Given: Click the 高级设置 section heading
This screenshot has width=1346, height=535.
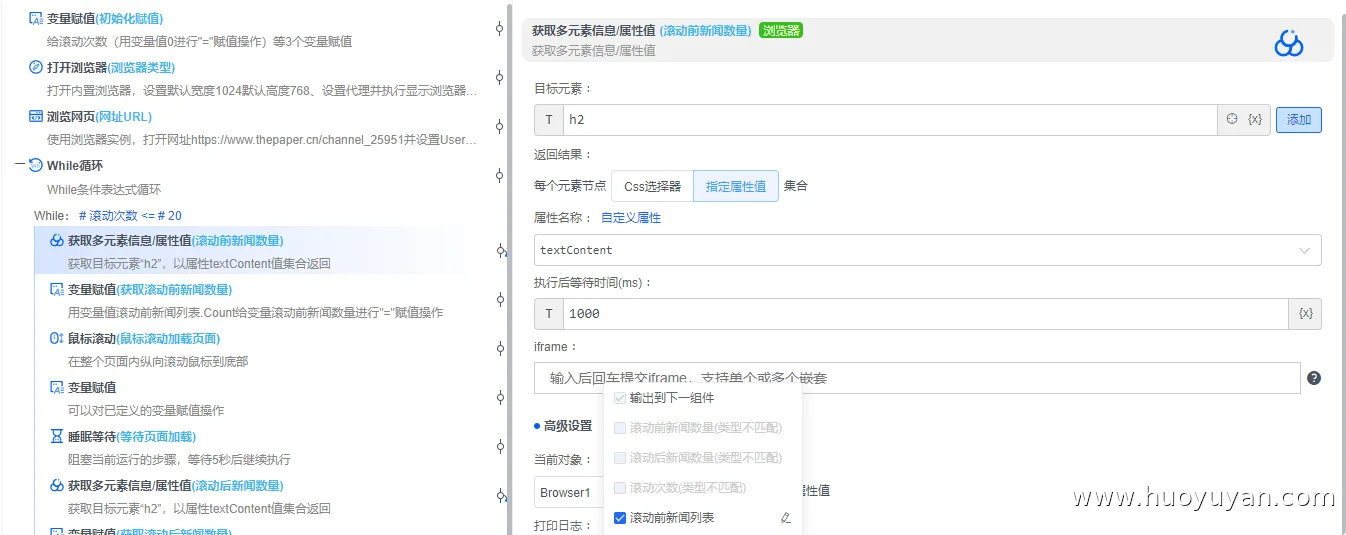Looking at the screenshot, I should 567,426.
